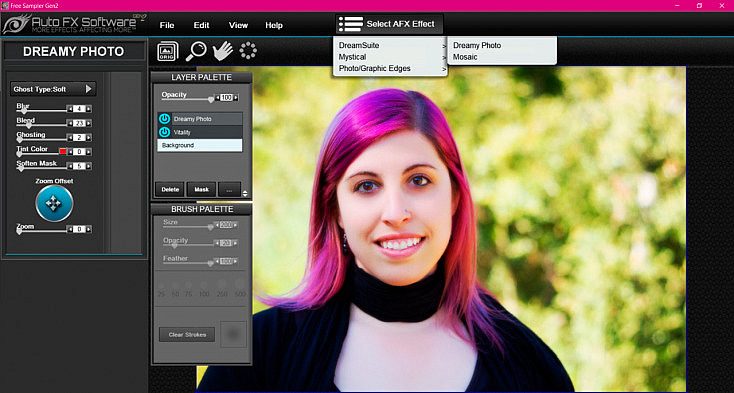Click the ellipsis button in Layer Palette
734x393 pixels.
click(x=229, y=189)
